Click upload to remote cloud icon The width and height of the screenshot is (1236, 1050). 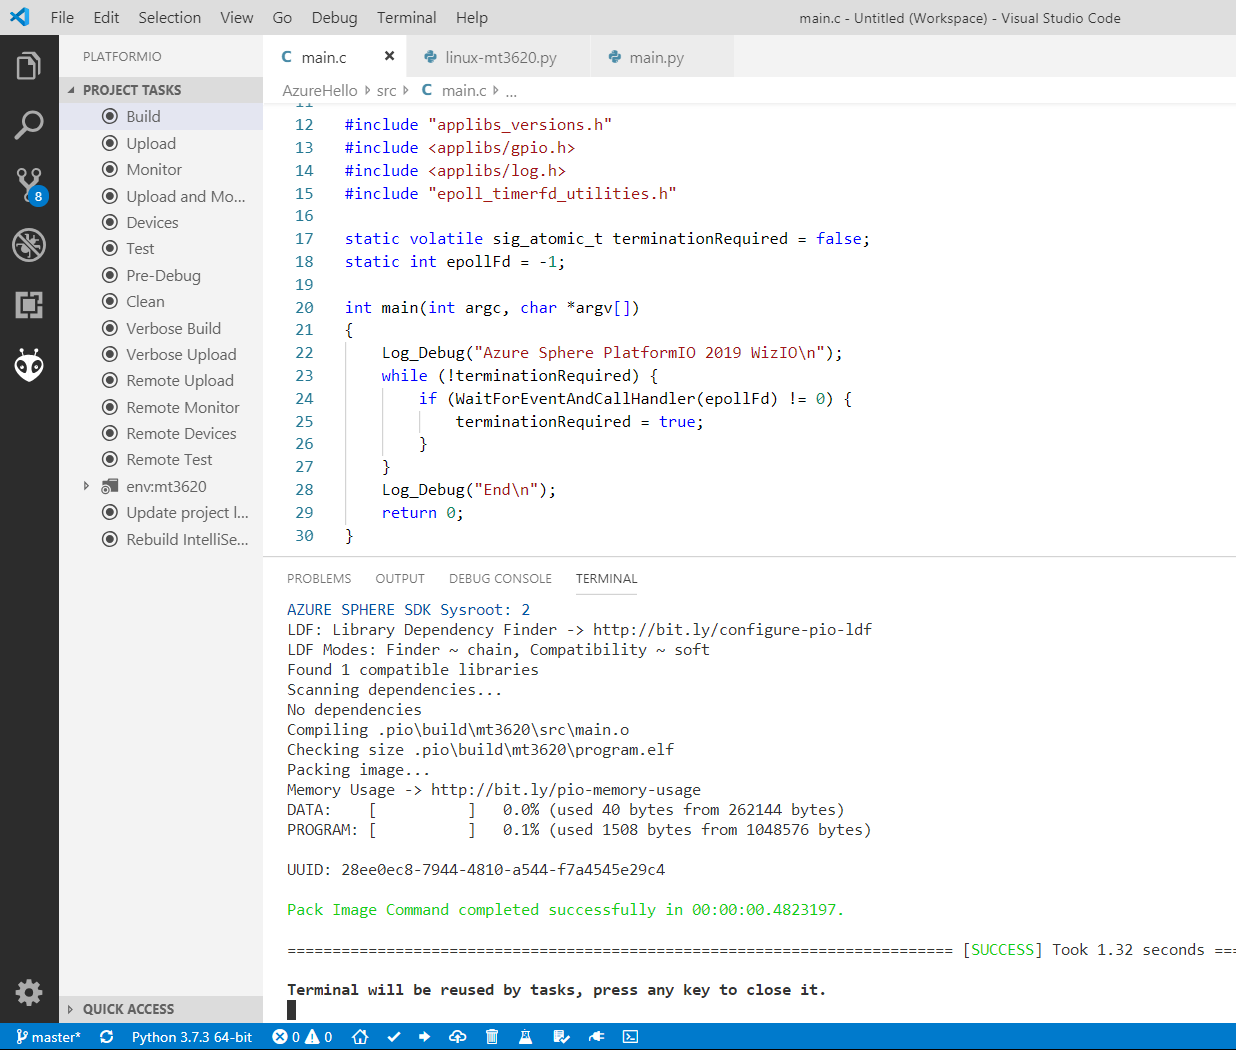(457, 1037)
